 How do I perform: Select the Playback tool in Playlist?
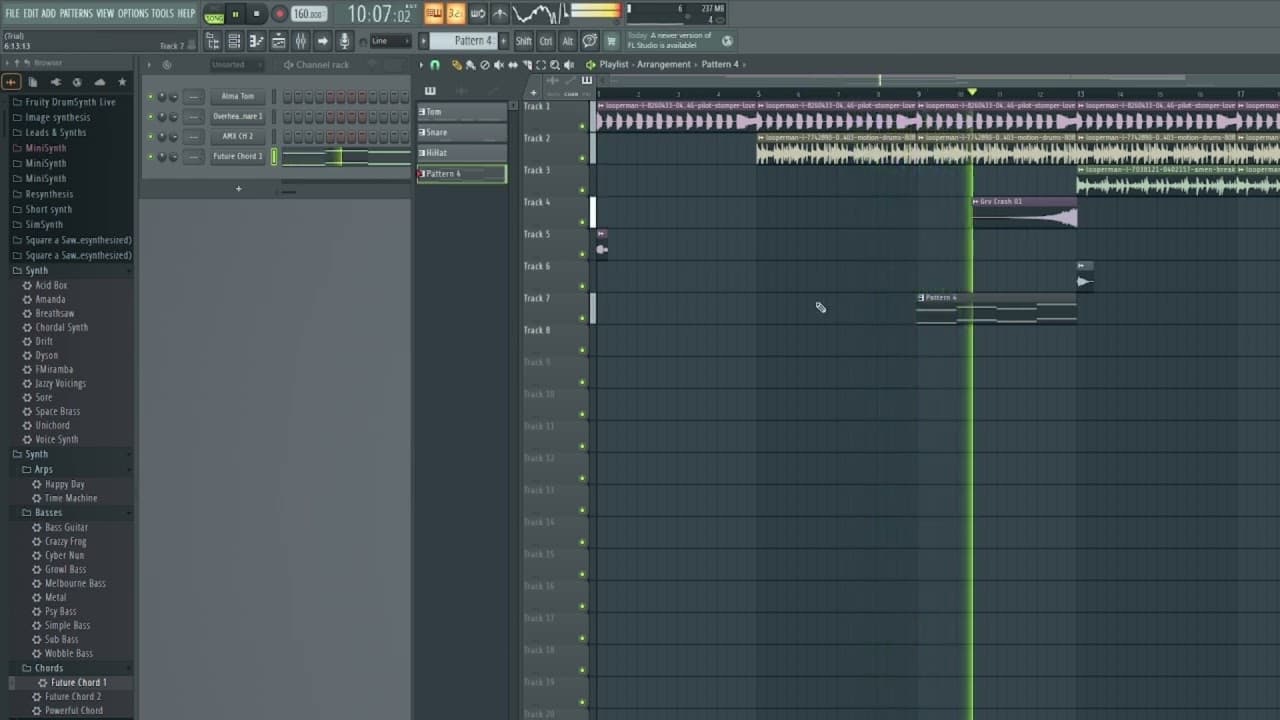point(569,65)
